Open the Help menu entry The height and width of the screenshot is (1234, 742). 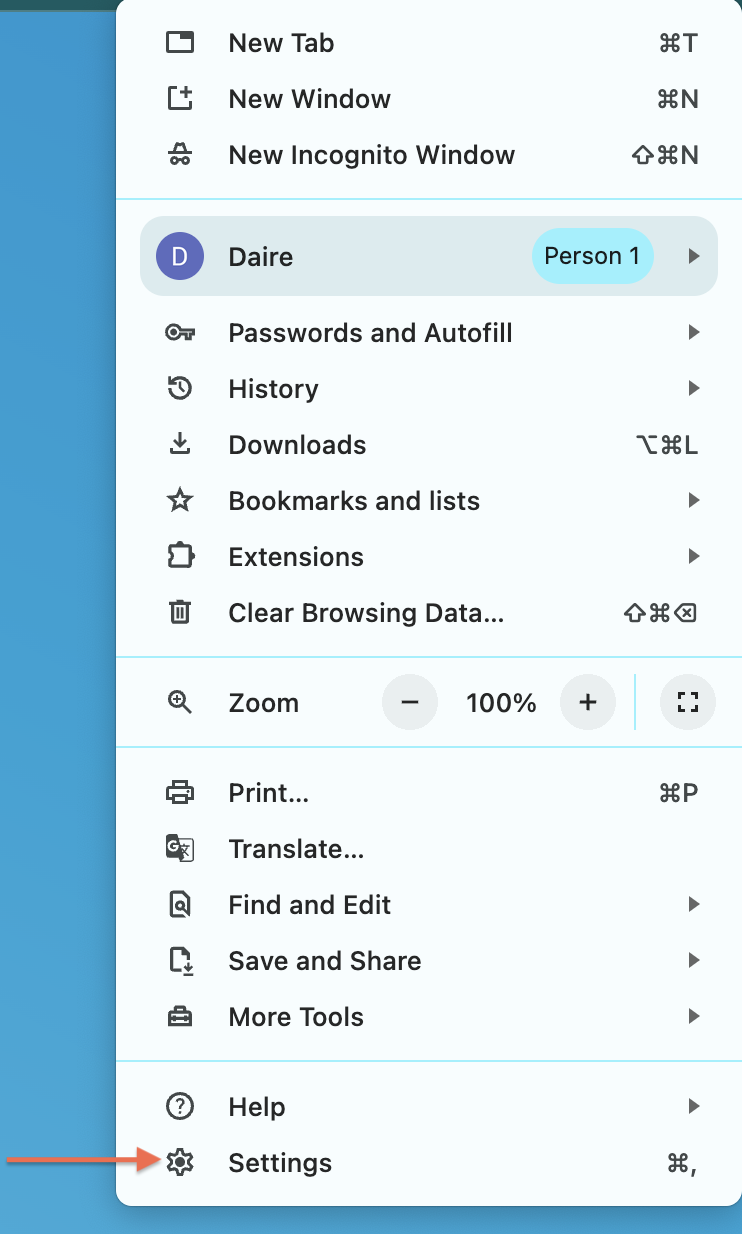point(257,1106)
